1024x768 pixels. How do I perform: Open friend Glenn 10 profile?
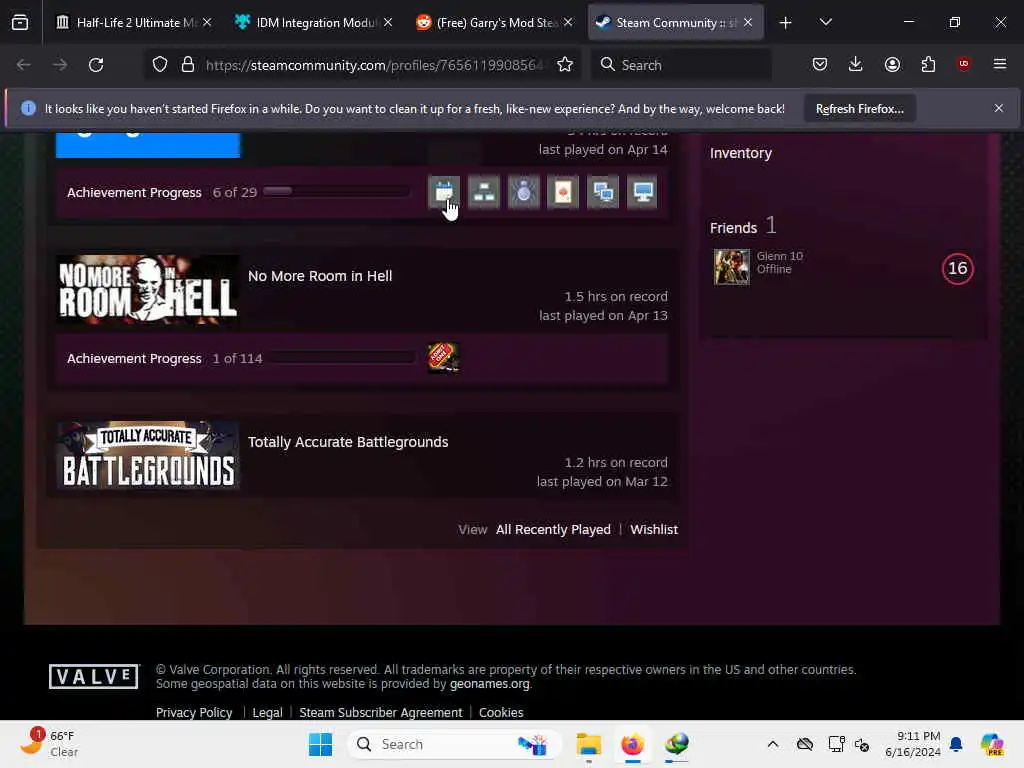pyautogui.click(x=780, y=256)
